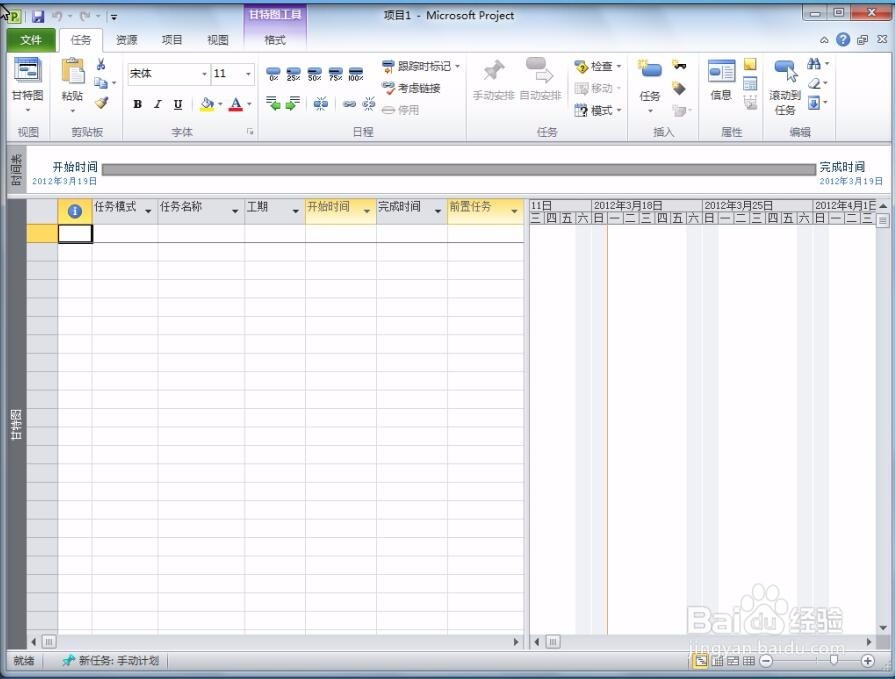Click the indicators info column header
The width and height of the screenshot is (895, 679).
pos(75,211)
